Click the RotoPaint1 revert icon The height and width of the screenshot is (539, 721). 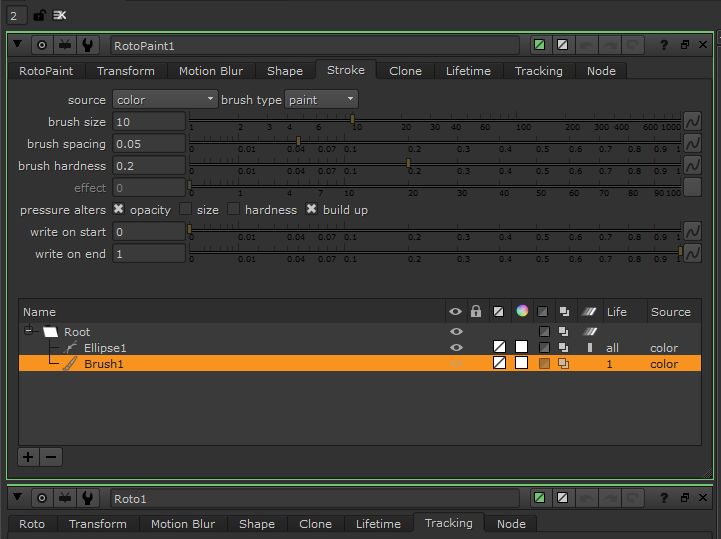[633, 45]
